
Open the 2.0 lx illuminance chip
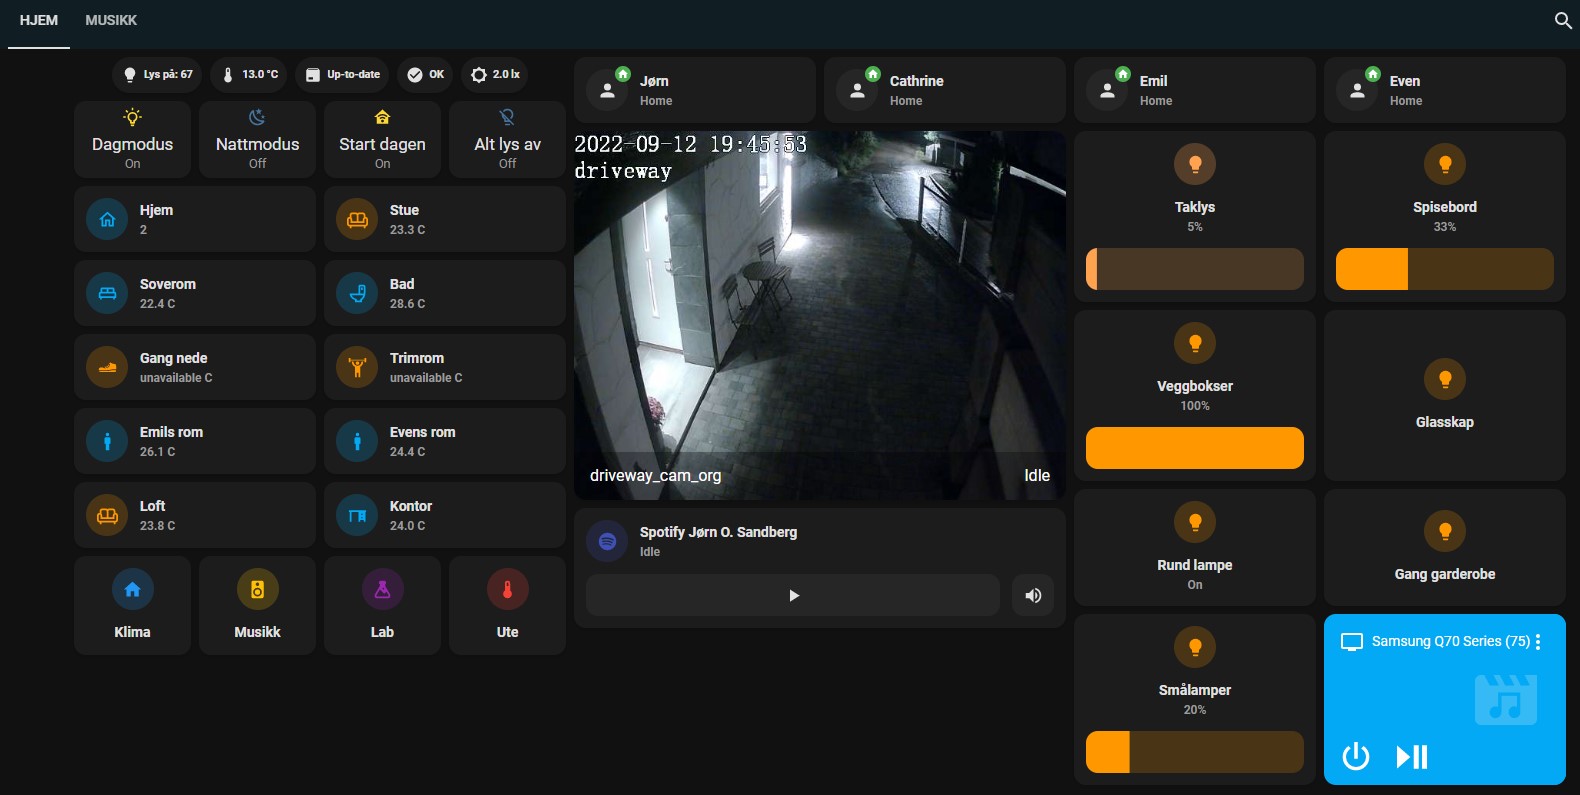pos(495,75)
